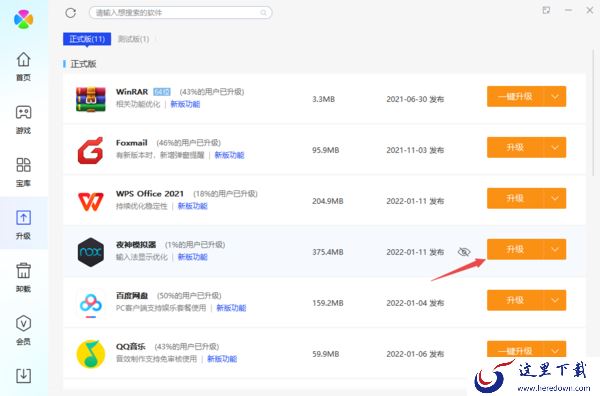This screenshot has height=396, width=600.
Task: Click the 2022-01-06 release date
Action: point(406,354)
